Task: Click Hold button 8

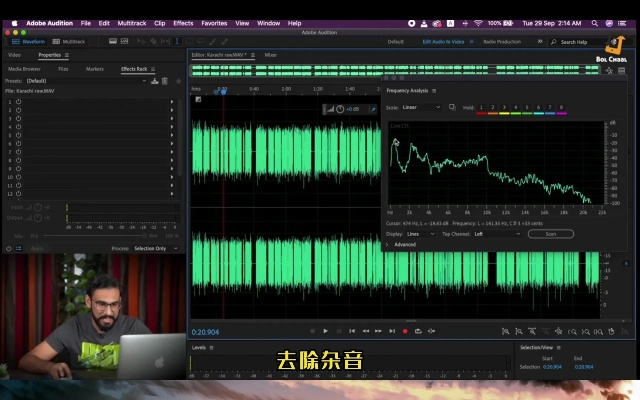Action: (x=561, y=107)
